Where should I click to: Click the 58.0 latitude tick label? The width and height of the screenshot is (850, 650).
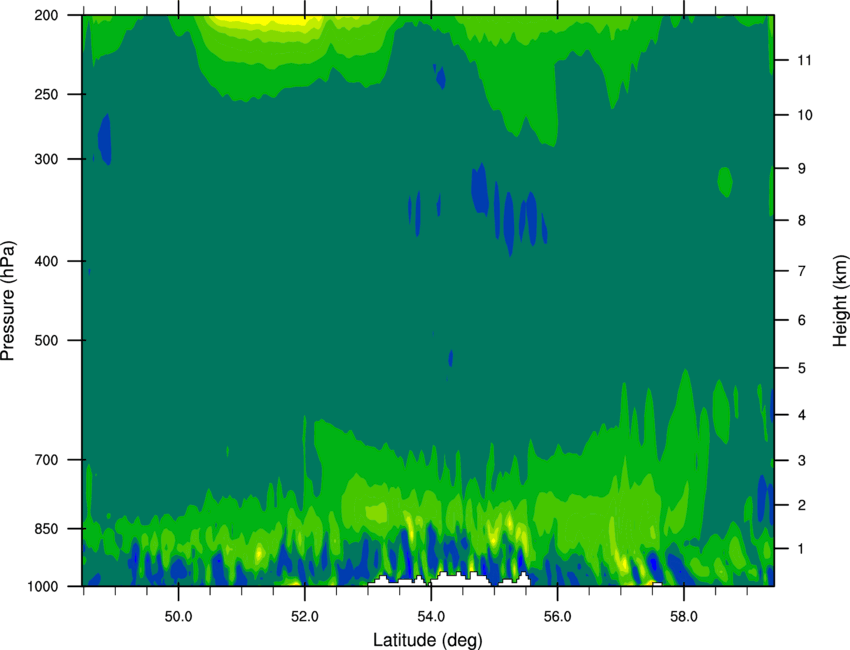[x=684, y=617]
